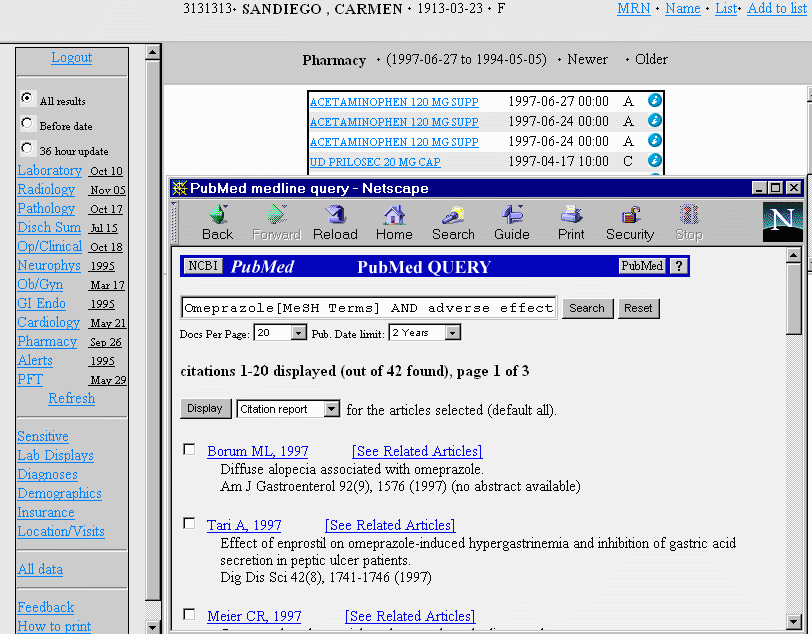Expand the Pub. Date limit dropdown

coord(425,333)
